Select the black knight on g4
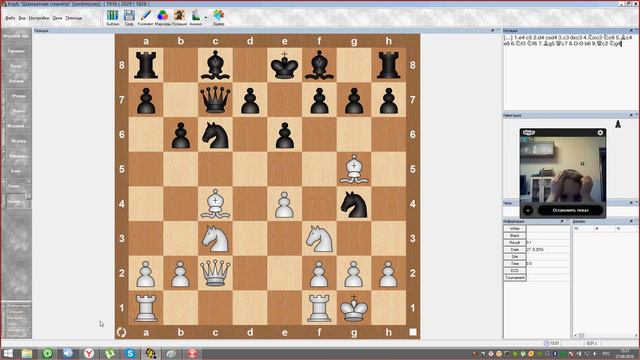Image resolution: width=640 pixels, height=360 pixels. pyautogui.click(x=354, y=204)
